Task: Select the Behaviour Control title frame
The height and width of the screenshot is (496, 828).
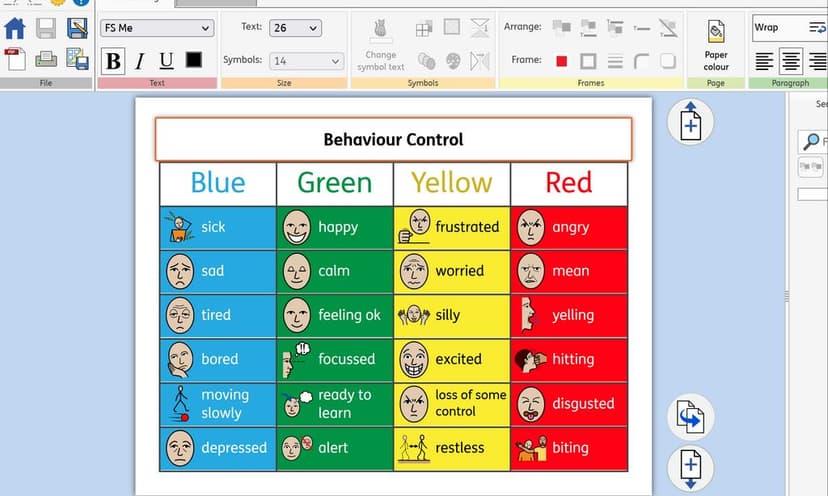Action: click(x=393, y=139)
